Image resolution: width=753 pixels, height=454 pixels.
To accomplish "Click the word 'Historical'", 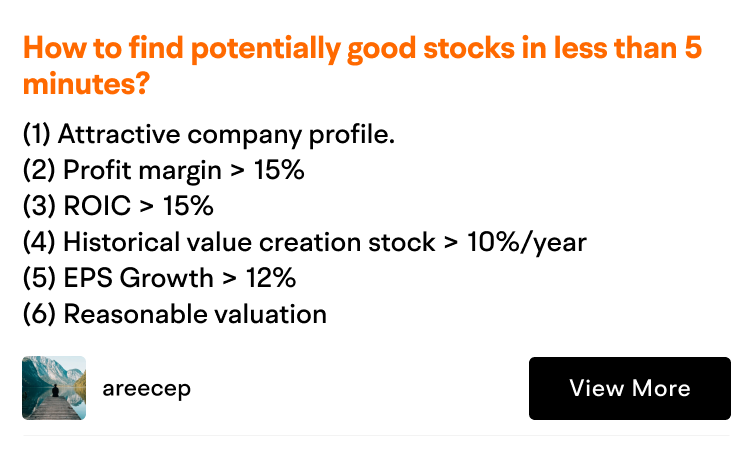I will 121,242.
